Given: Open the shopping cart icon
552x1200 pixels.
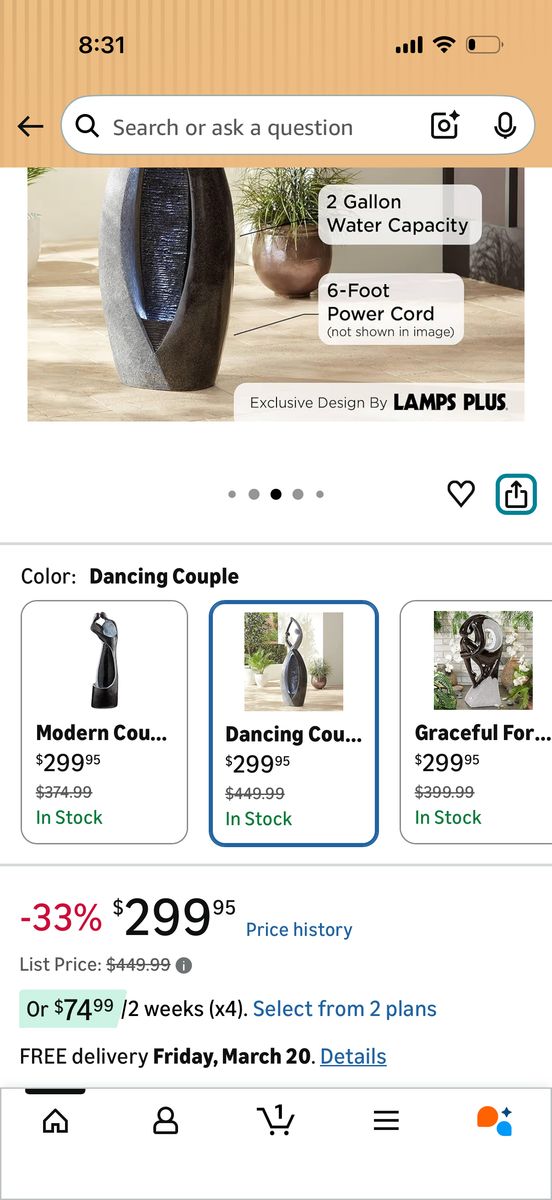Looking at the screenshot, I should (275, 1120).
